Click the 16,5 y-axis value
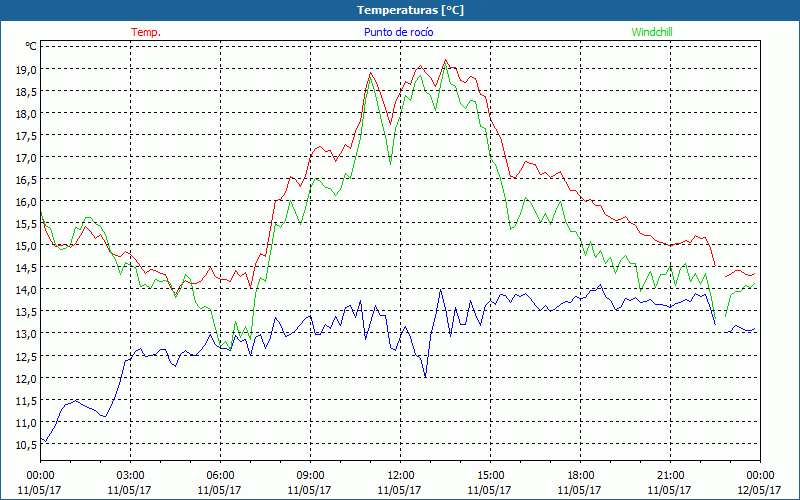800x500 pixels. [x=26, y=180]
